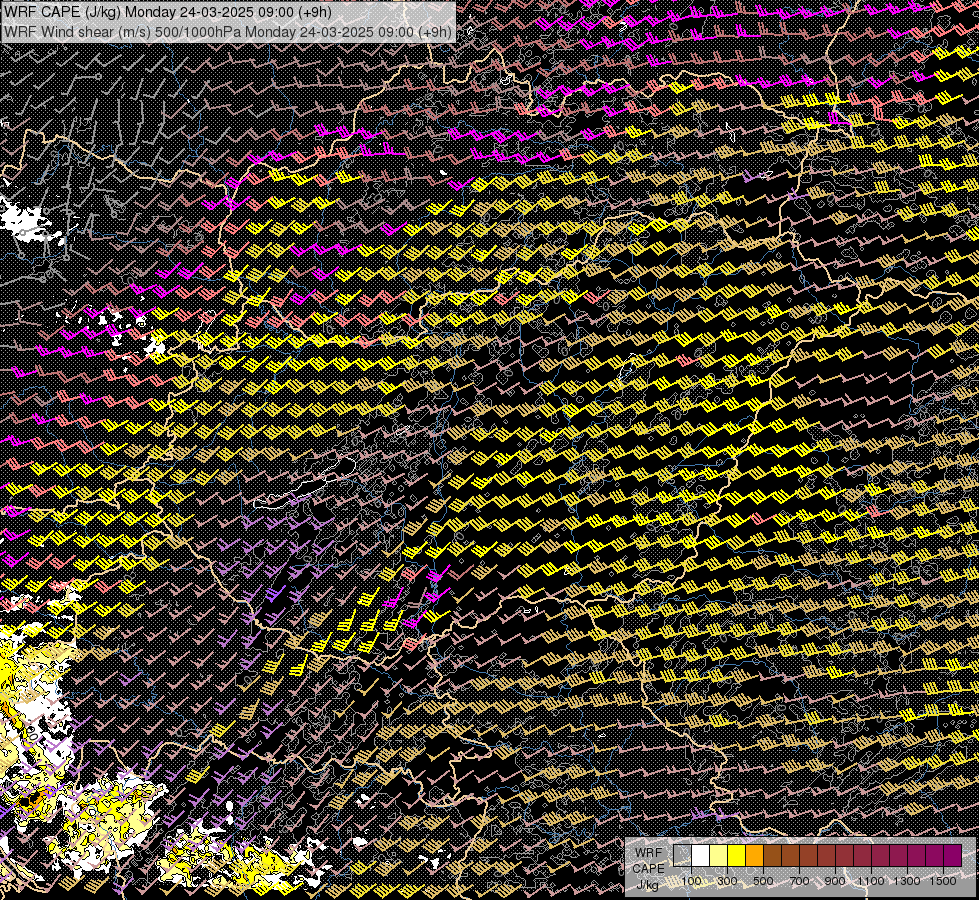Select the pale yellow CAPE legend swatch

(719, 856)
